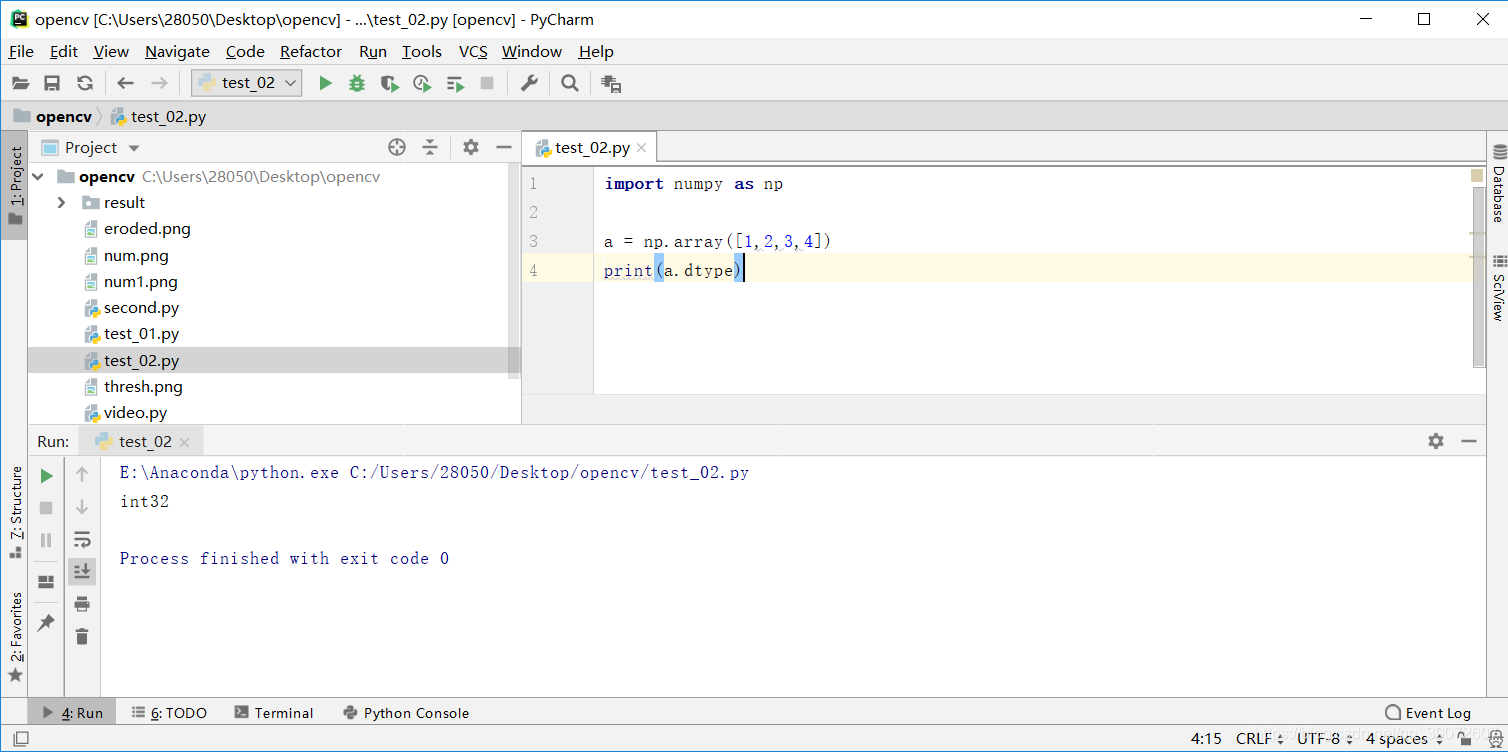This screenshot has width=1508, height=752.
Task: Click the toolbar icon next to Search Everywhere
Action: click(611, 84)
